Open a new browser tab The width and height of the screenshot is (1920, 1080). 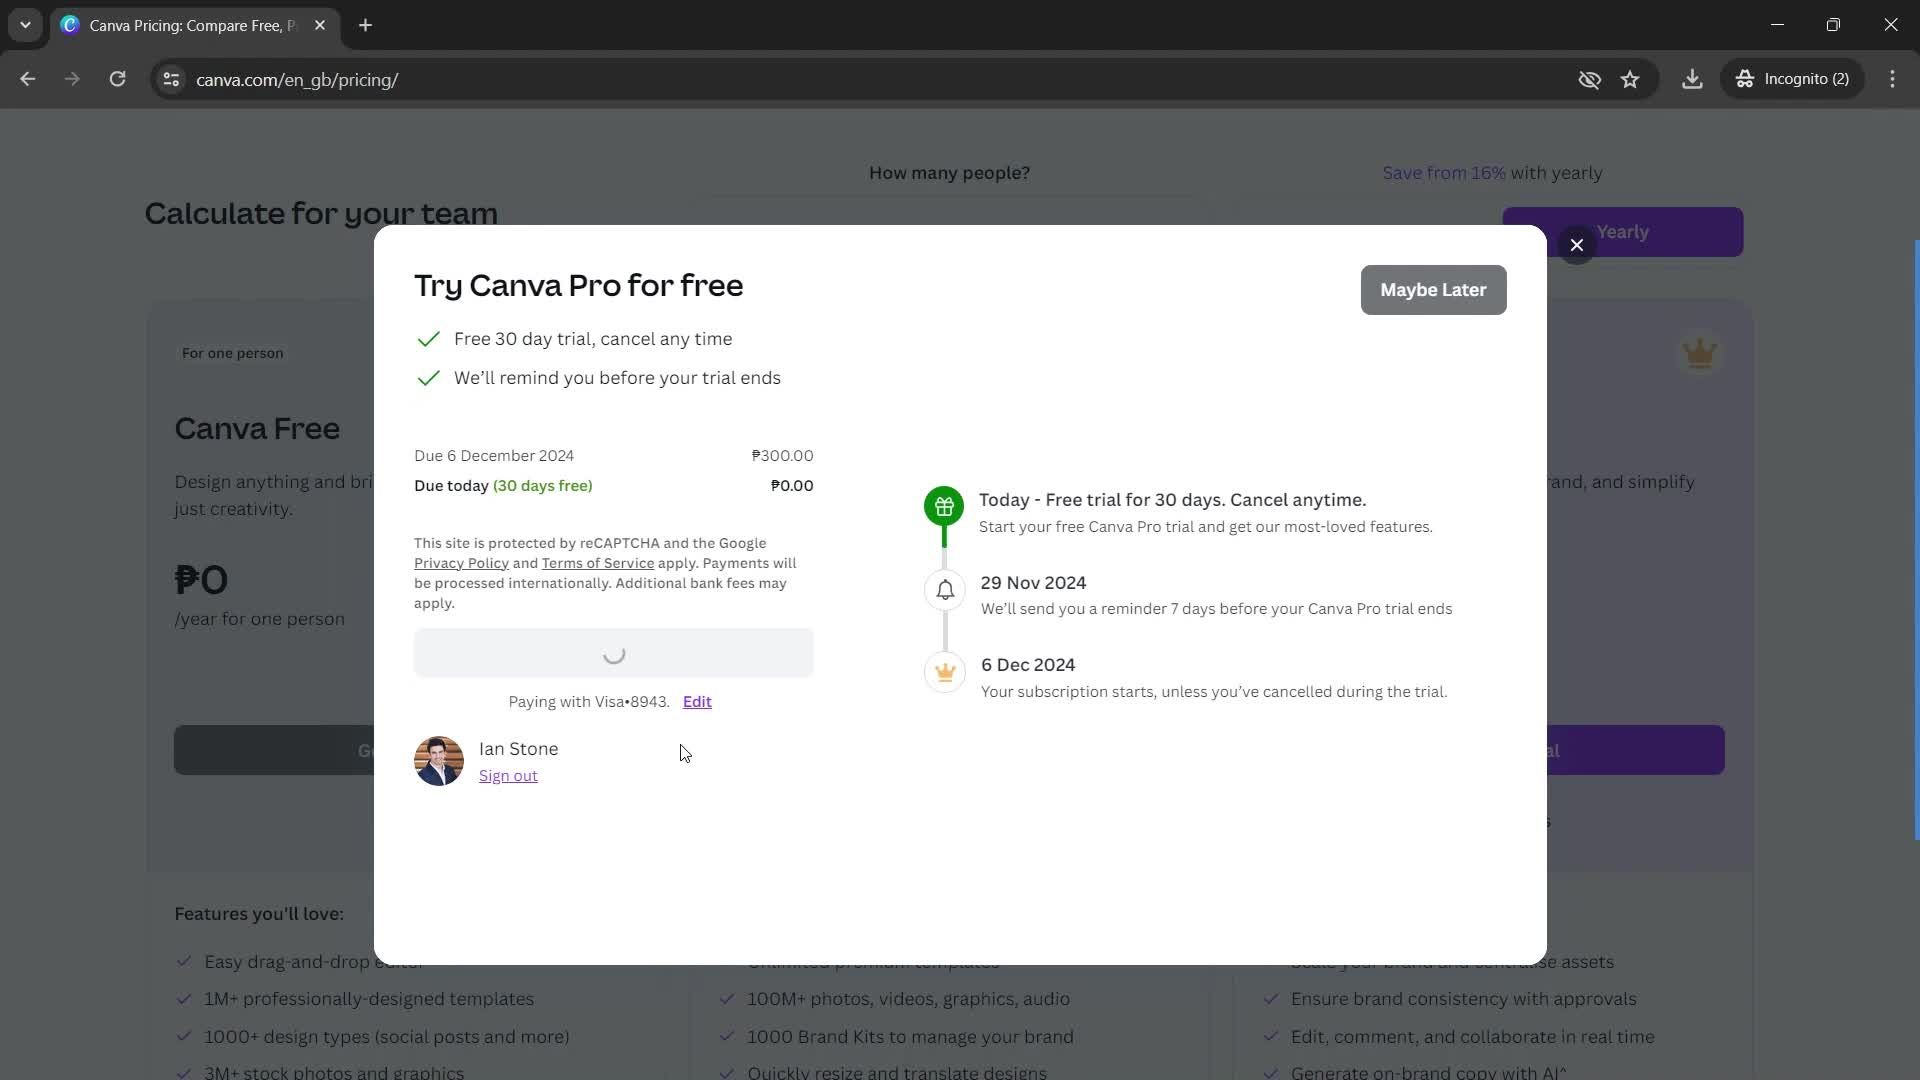366,25
